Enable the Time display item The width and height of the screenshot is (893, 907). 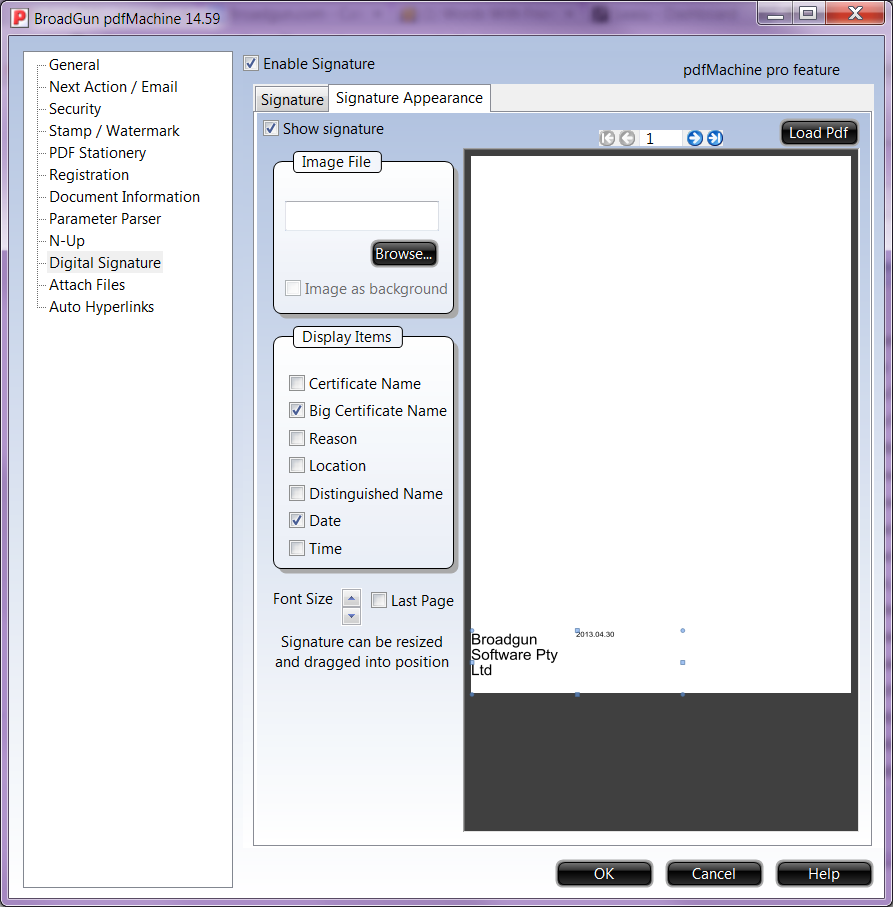click(297, 549)
